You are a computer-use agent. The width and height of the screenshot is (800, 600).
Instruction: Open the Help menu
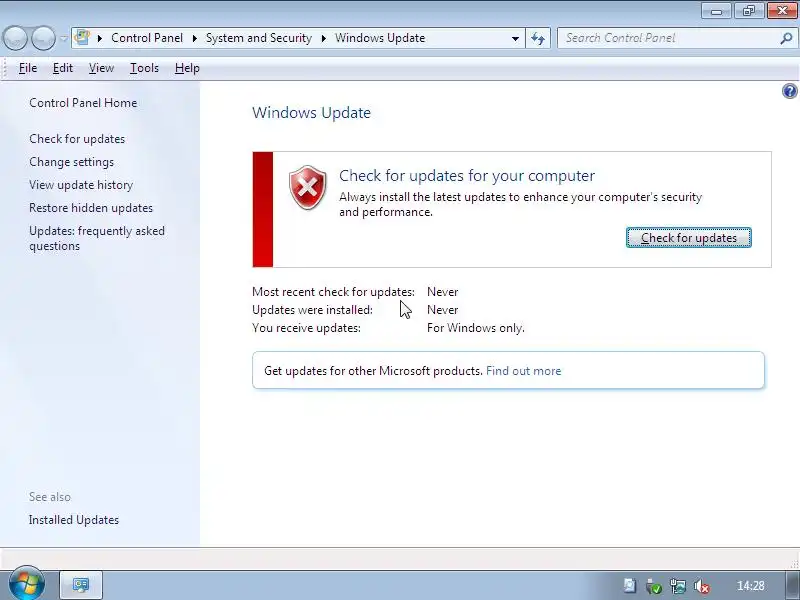(x=187, y=68)
